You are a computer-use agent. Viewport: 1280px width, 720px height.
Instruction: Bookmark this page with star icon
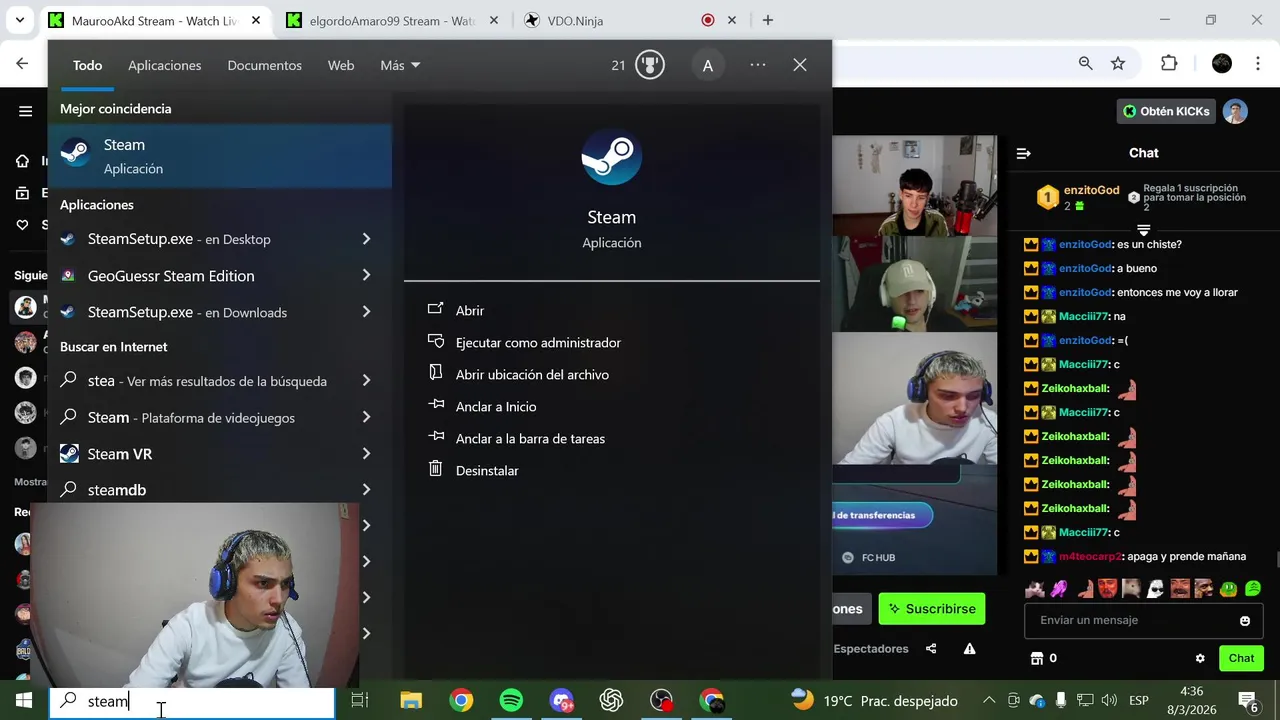pyautogui.click(x=1118, y=63)
